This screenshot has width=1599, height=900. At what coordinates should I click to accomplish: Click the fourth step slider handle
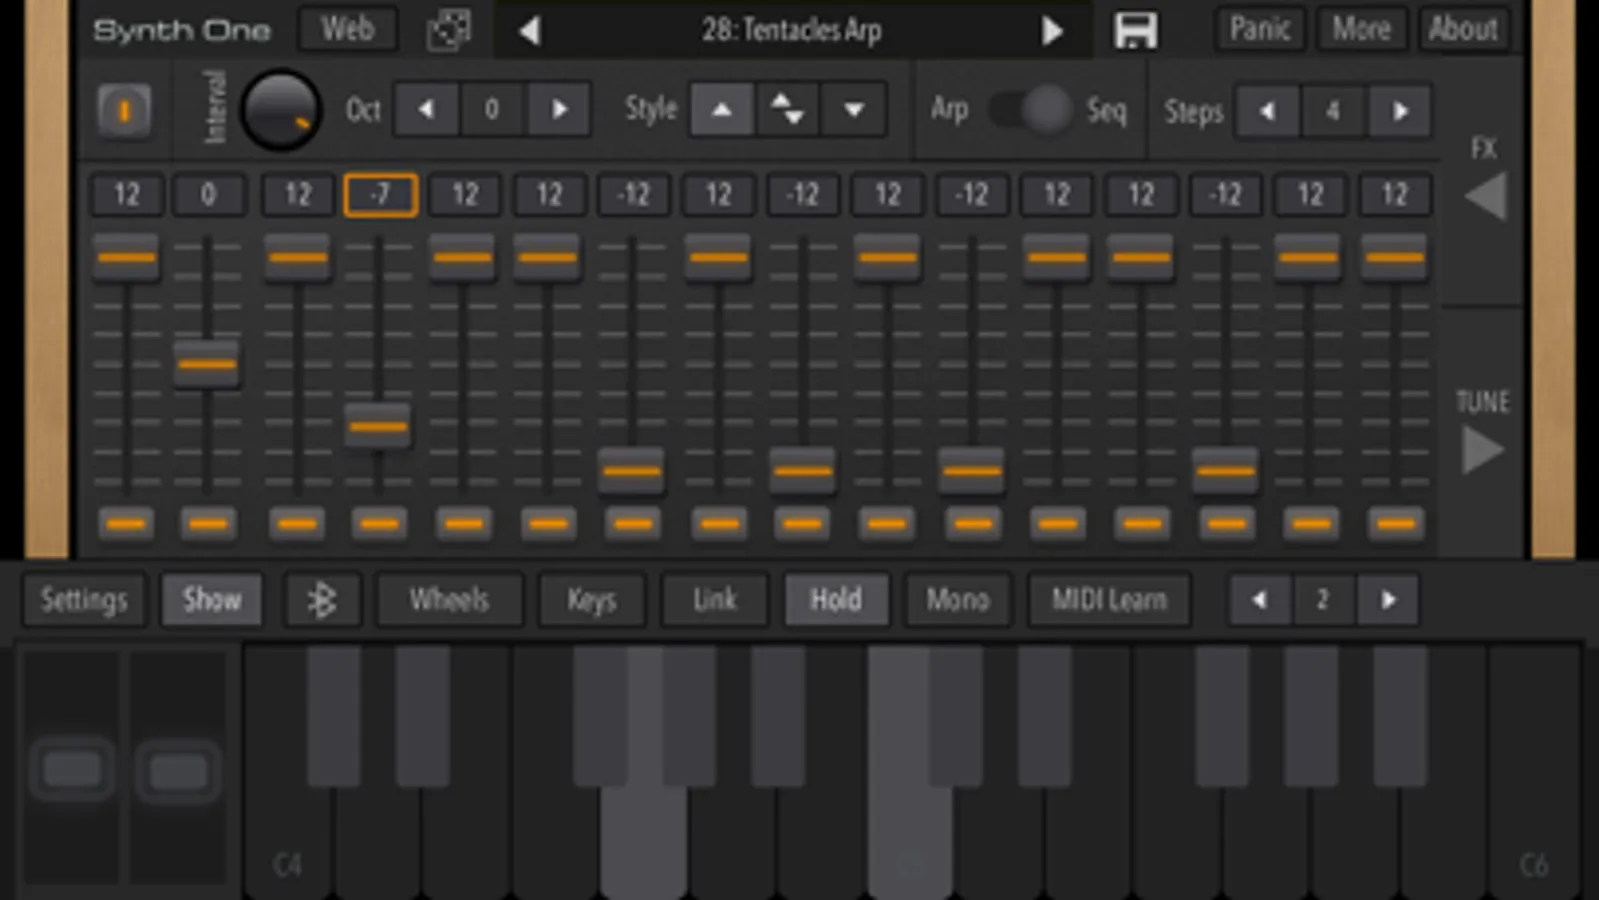[x=378, y=427]
